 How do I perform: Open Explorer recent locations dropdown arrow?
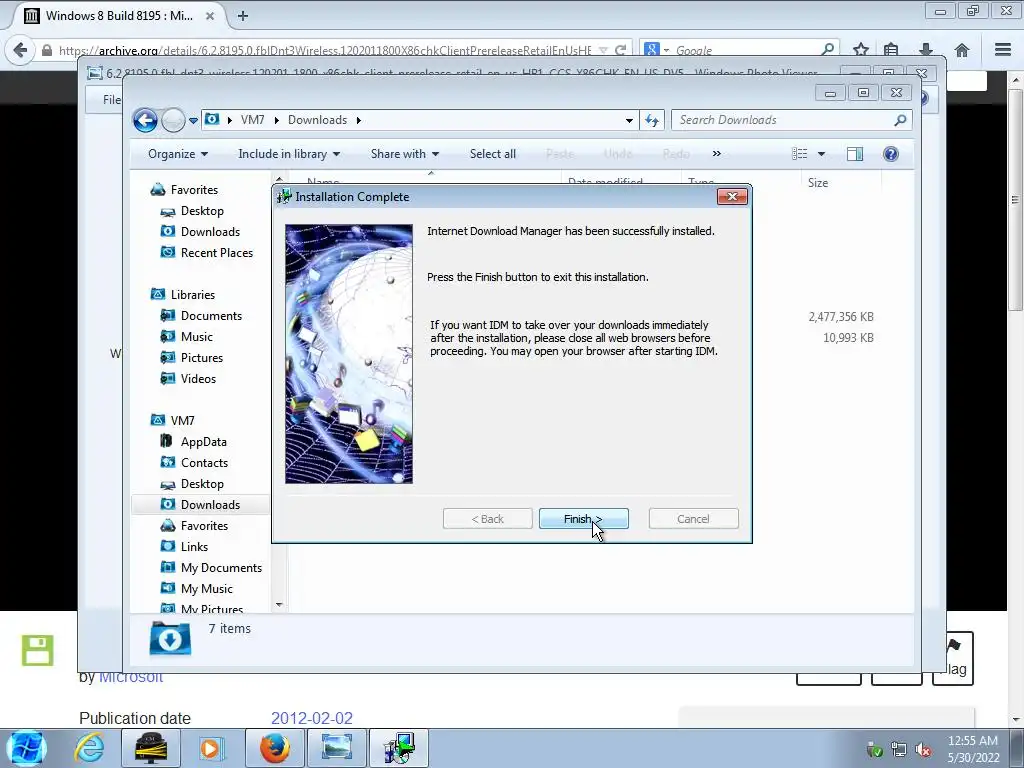(193, 121)
